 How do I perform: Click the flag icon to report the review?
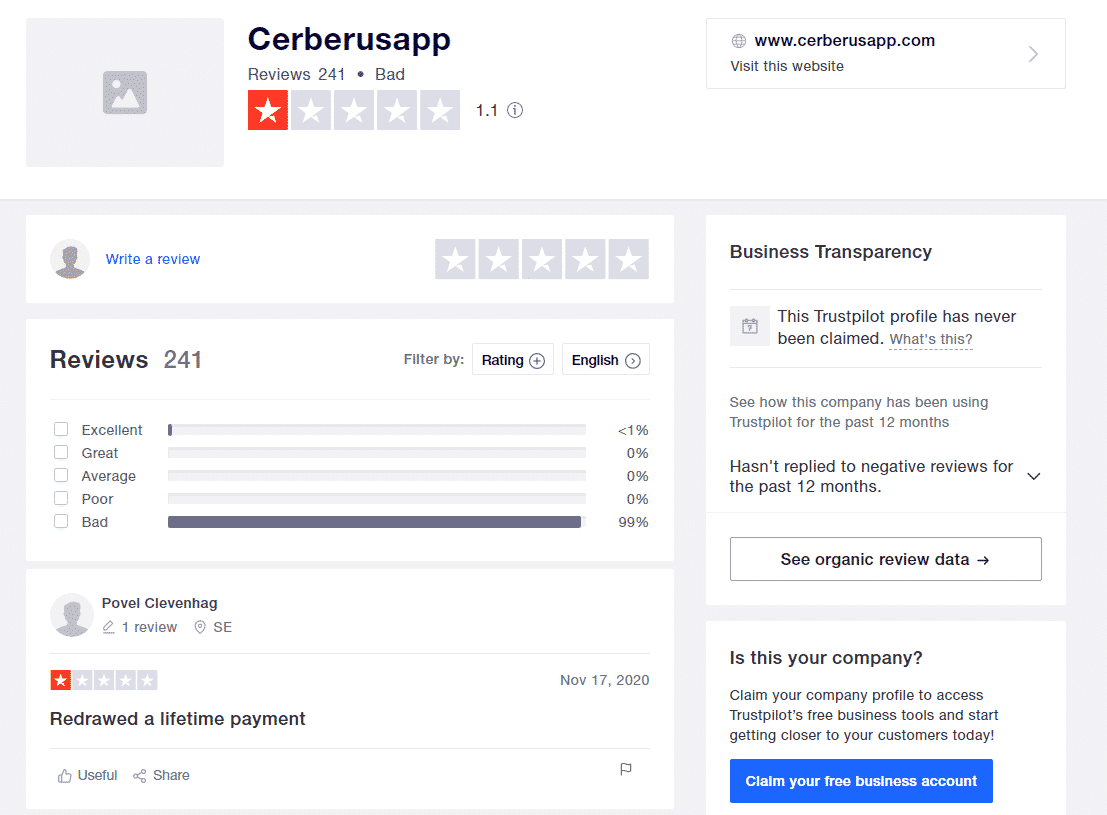[x=626, y=769]
